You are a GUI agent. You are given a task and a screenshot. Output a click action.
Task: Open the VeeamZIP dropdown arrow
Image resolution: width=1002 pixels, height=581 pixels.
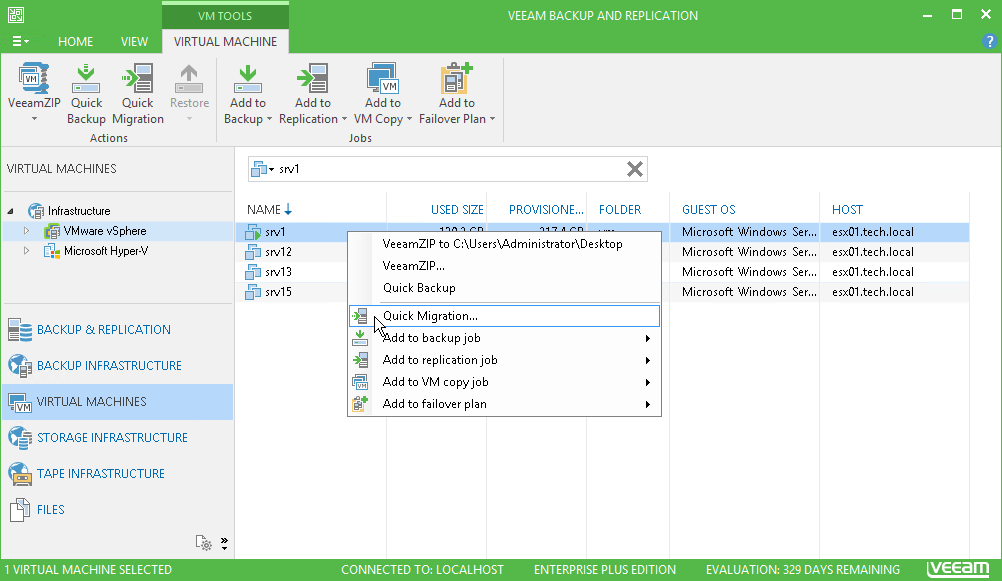(x=34, y=120)
